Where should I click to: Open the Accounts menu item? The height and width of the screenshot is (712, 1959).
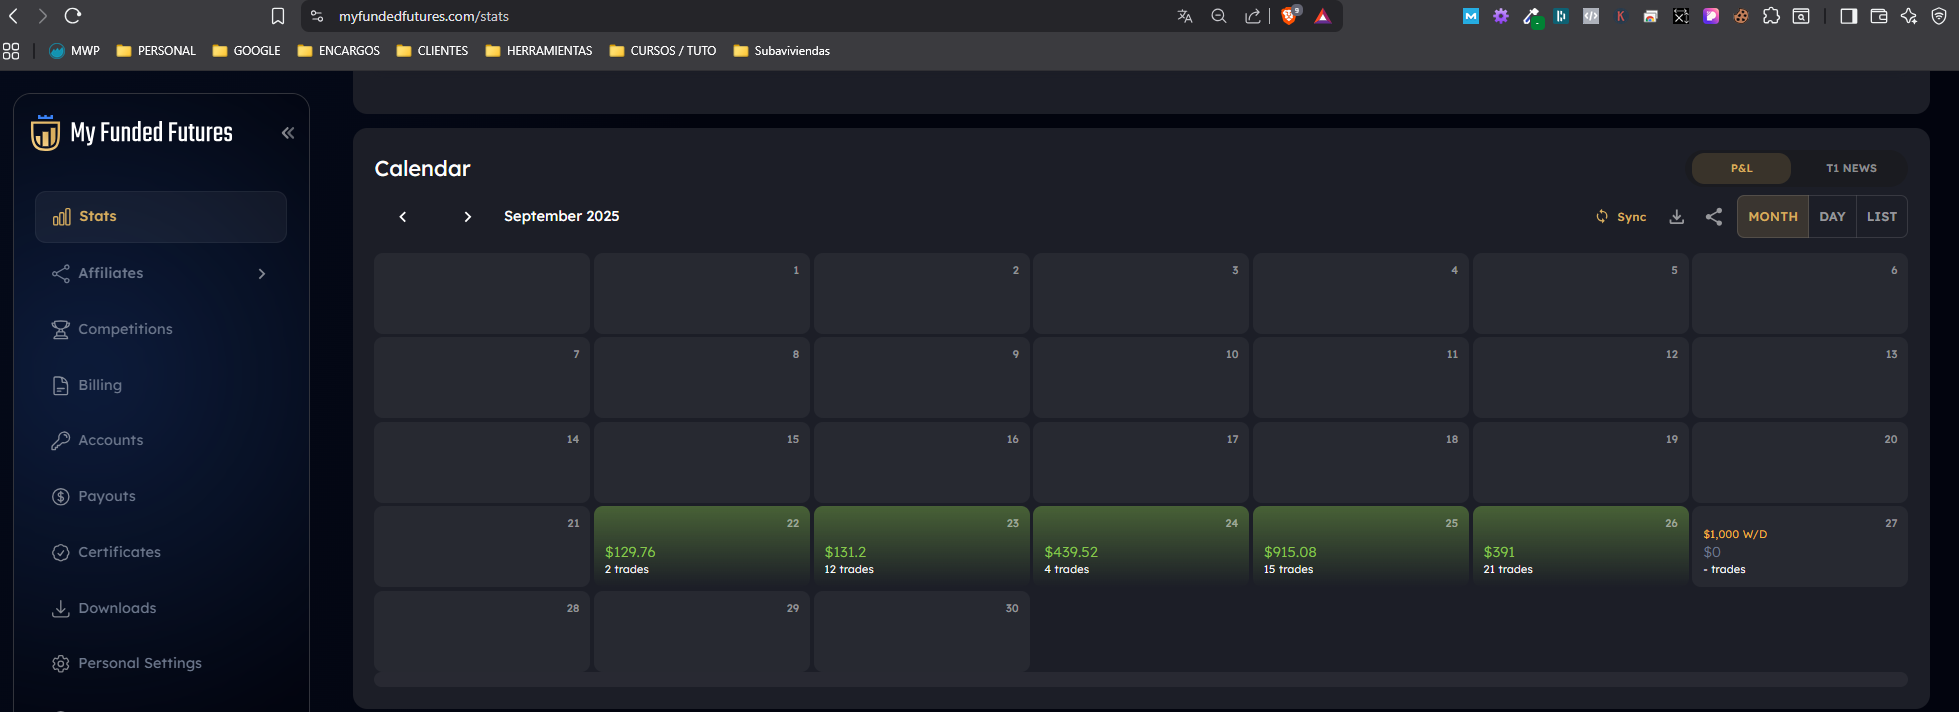coord(110,440)
